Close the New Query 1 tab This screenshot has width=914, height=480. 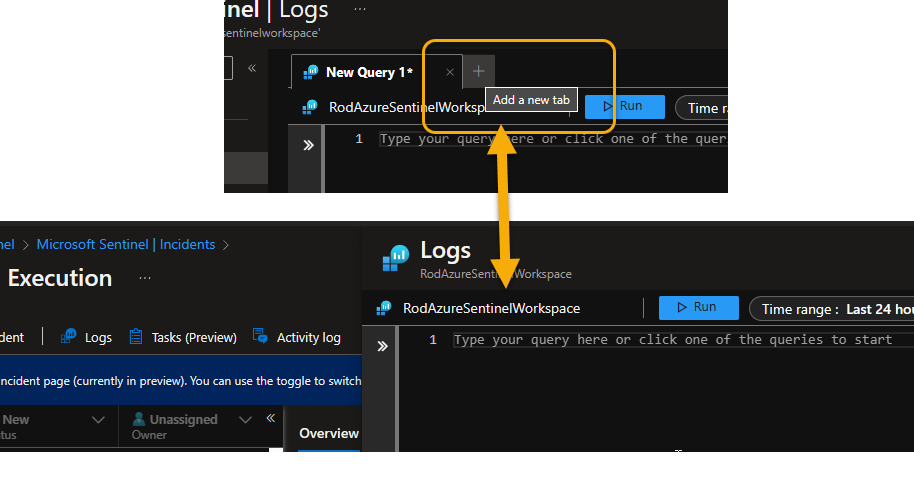[449, 72]
